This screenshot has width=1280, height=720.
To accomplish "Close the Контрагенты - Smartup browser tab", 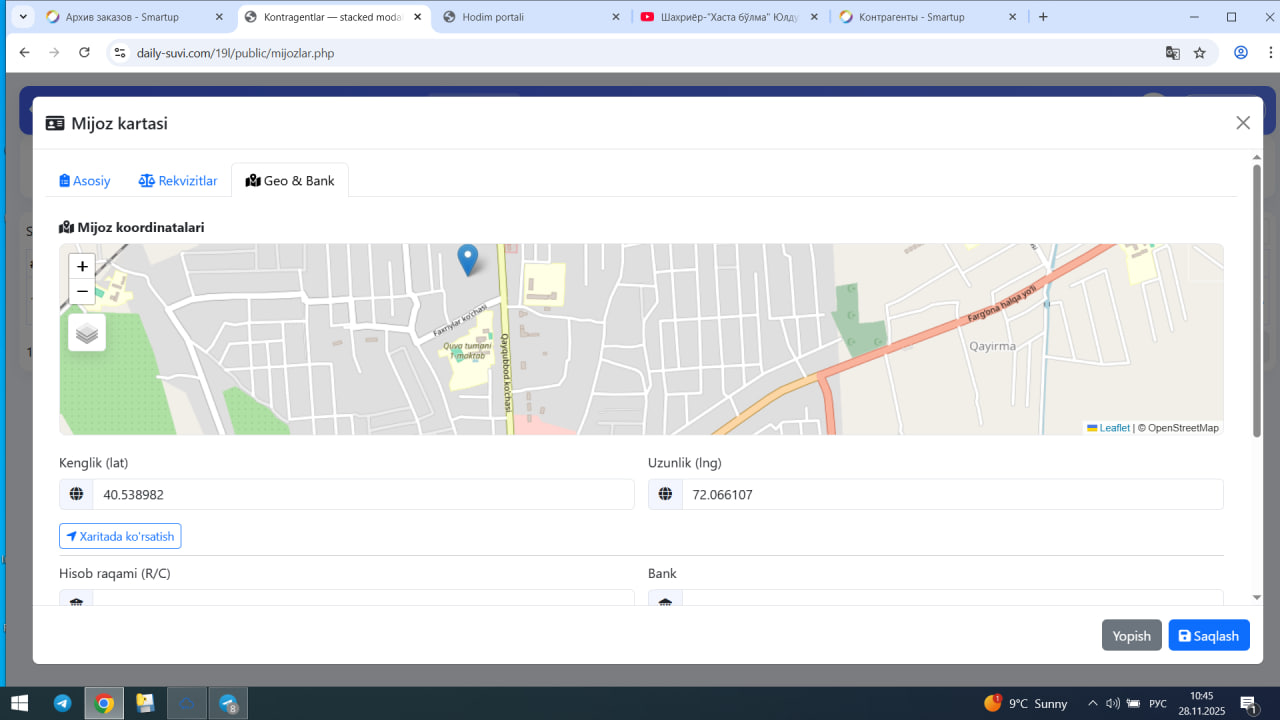I will (1012, 17).
